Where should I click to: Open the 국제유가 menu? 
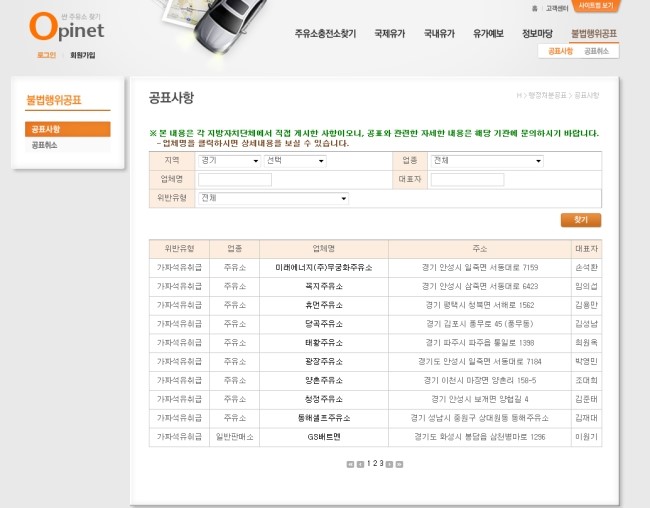pos(390,34)
